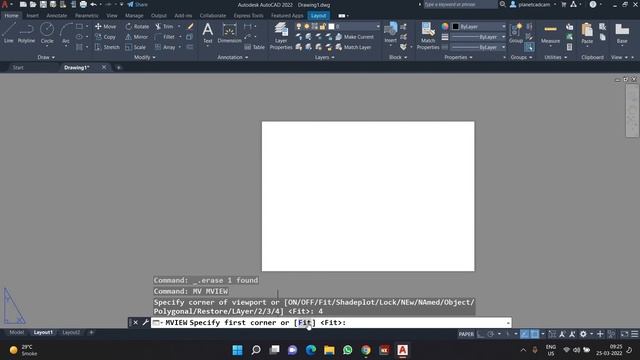Click the Erase pencil icon
Image resolution: width=640 pixels, height=360 pixels.
pos(190,27)
